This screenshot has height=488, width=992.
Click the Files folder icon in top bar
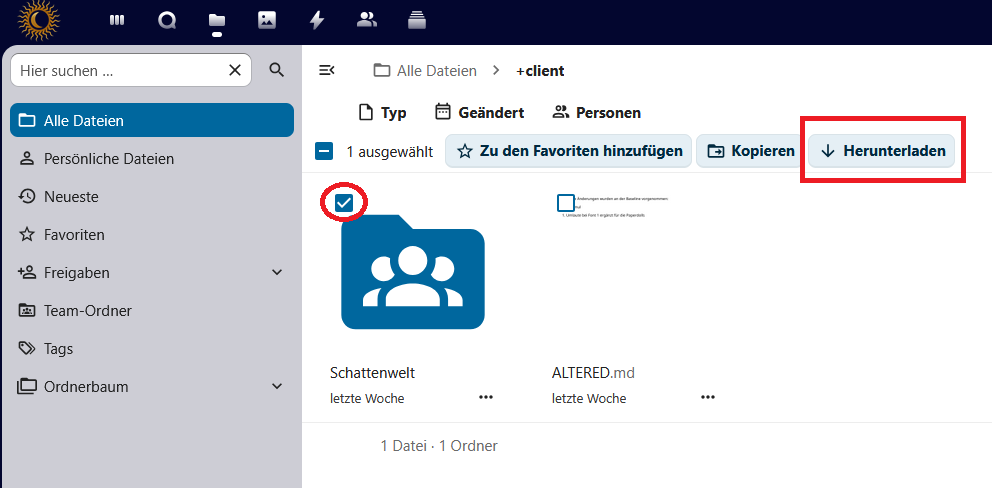pyautogui.click(x=216, y=19)
